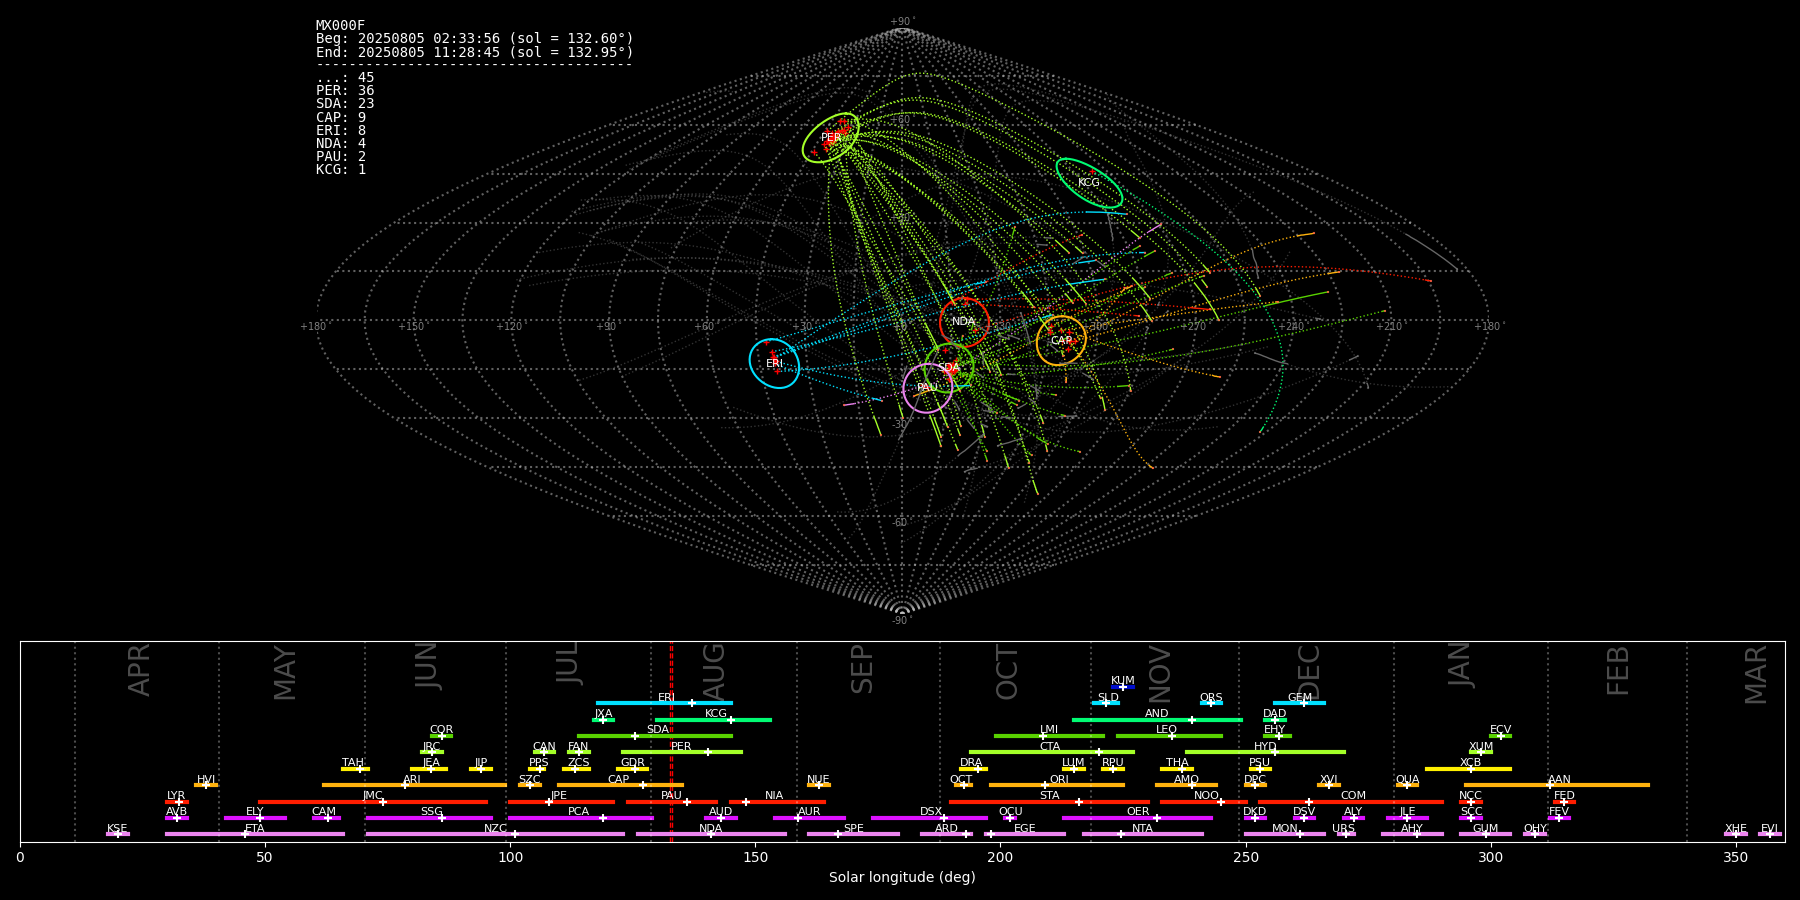
Task: Click the AND shower bar in timeline
Action: click(x=1157, y=719)
